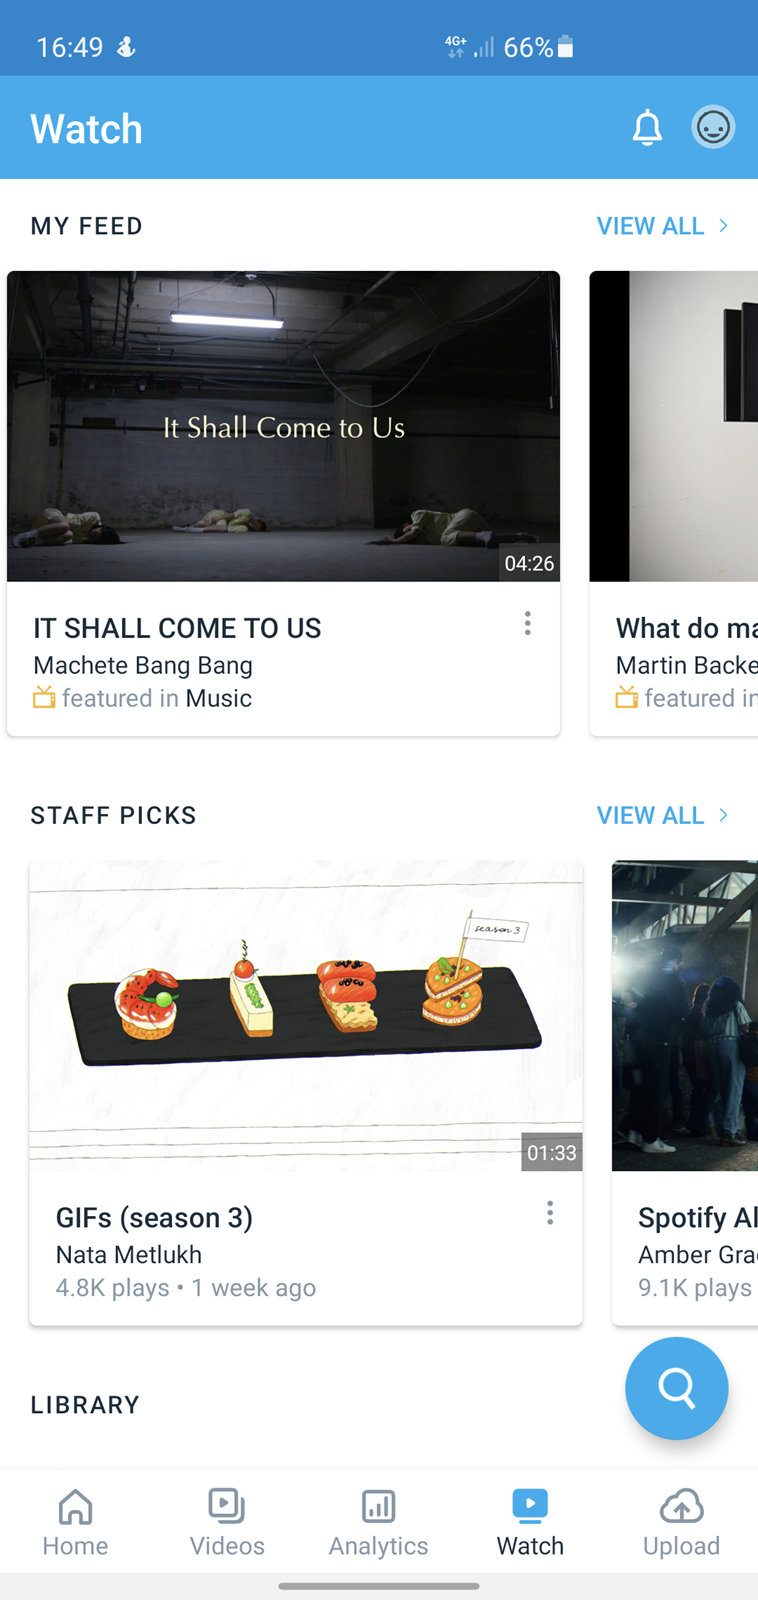View all My Feed videos

(x=662, y=226)
